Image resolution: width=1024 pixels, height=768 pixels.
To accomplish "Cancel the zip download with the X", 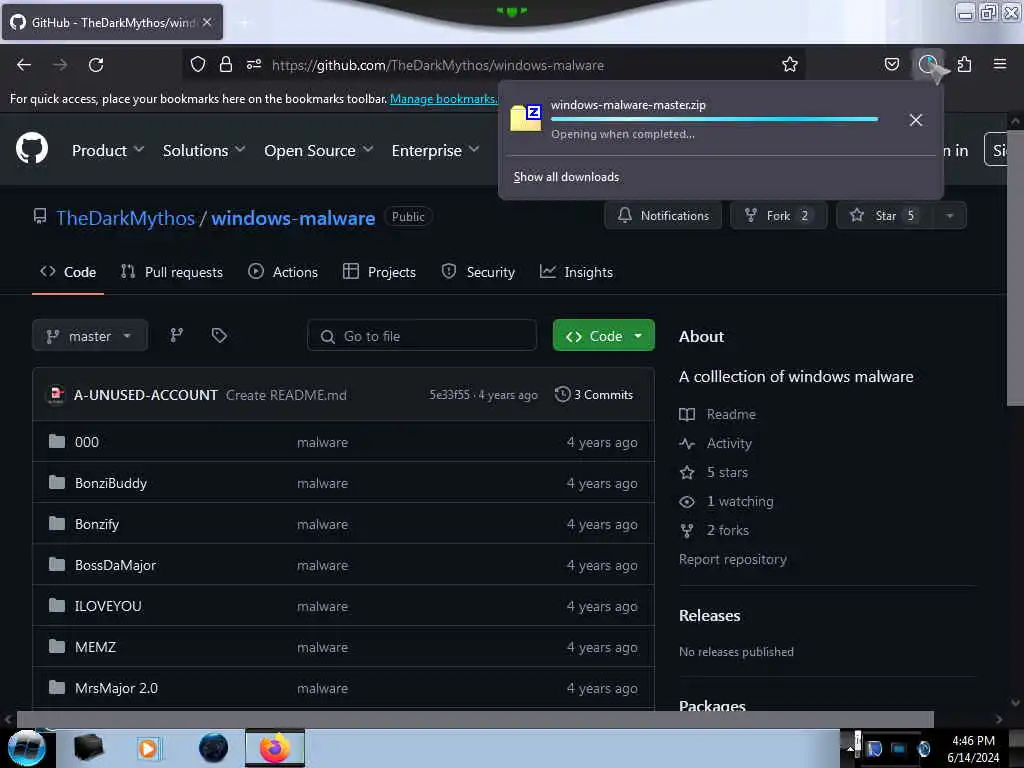I will click(x=916, y=120).
